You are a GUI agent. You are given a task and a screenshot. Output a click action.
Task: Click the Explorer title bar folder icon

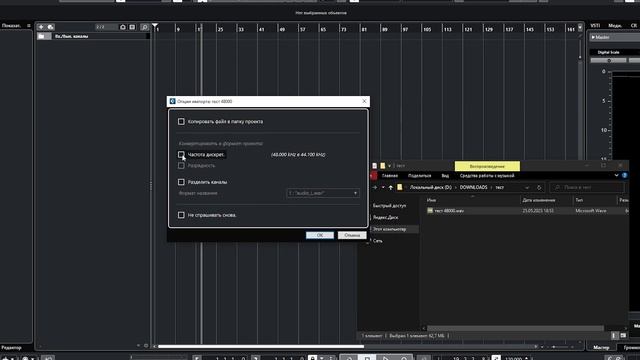(x=382, y=166)
